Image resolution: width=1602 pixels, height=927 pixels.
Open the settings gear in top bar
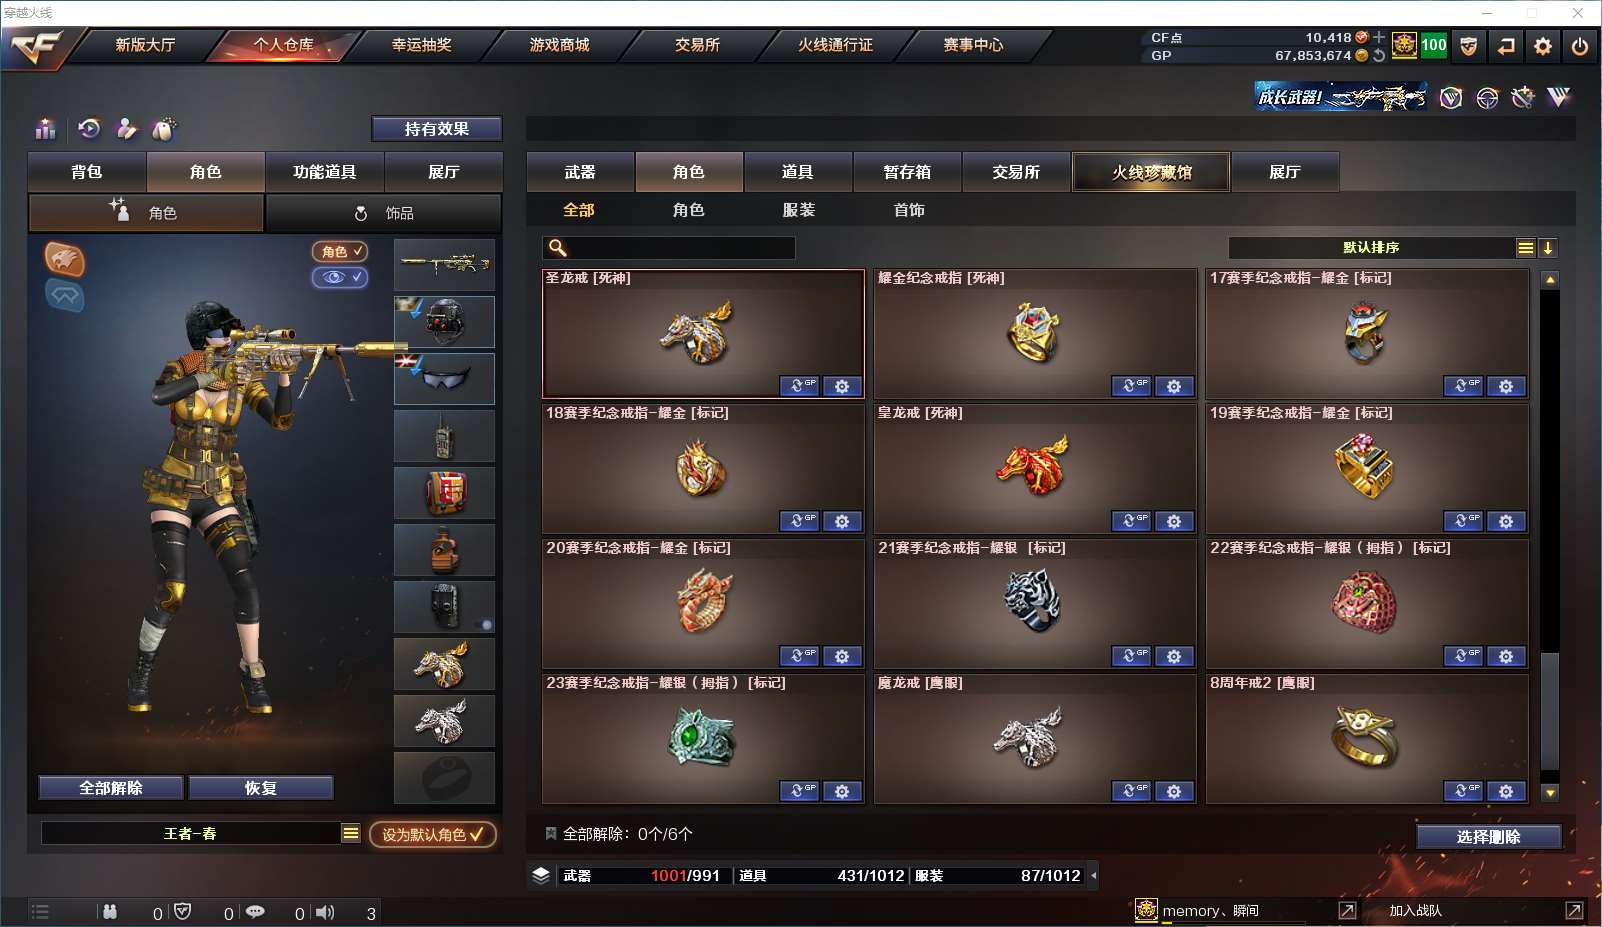pos(1543,46)
